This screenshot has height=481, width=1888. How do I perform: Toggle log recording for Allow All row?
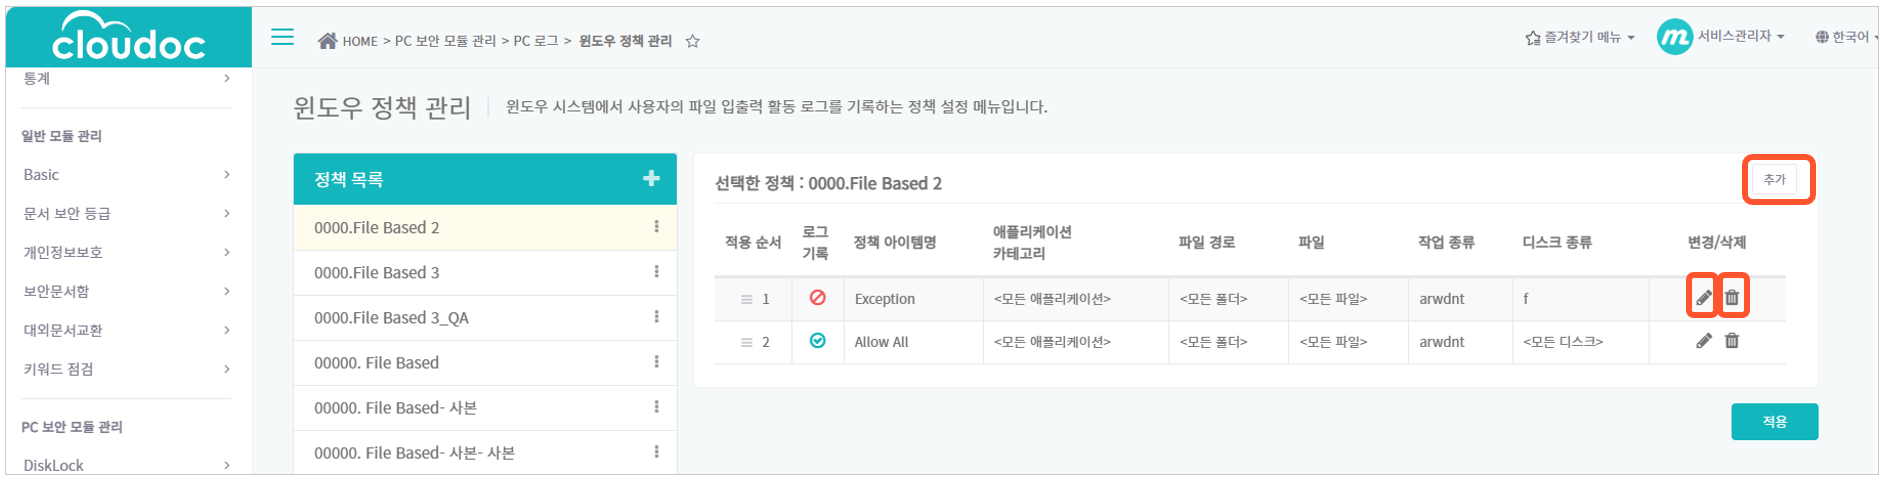(817, 341)
